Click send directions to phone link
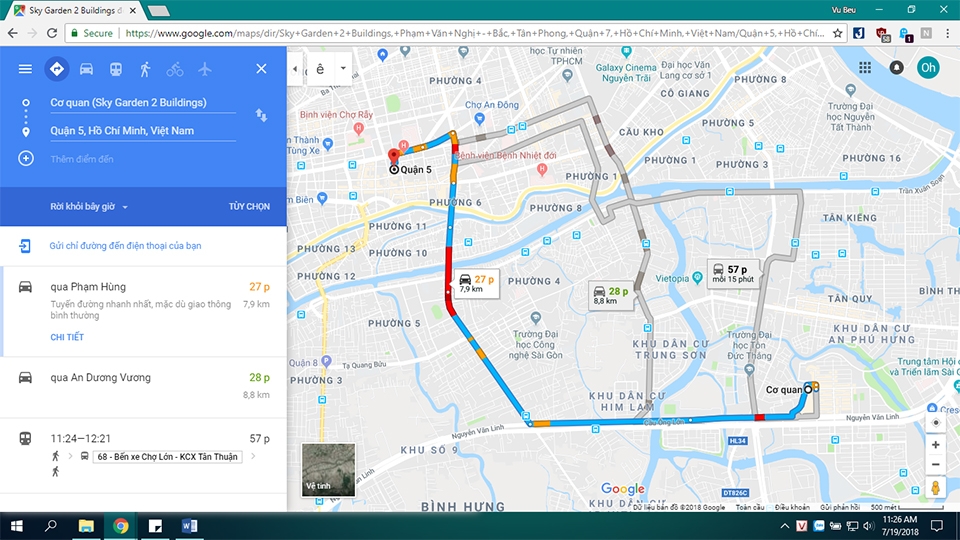 click(x=125, y=246)
